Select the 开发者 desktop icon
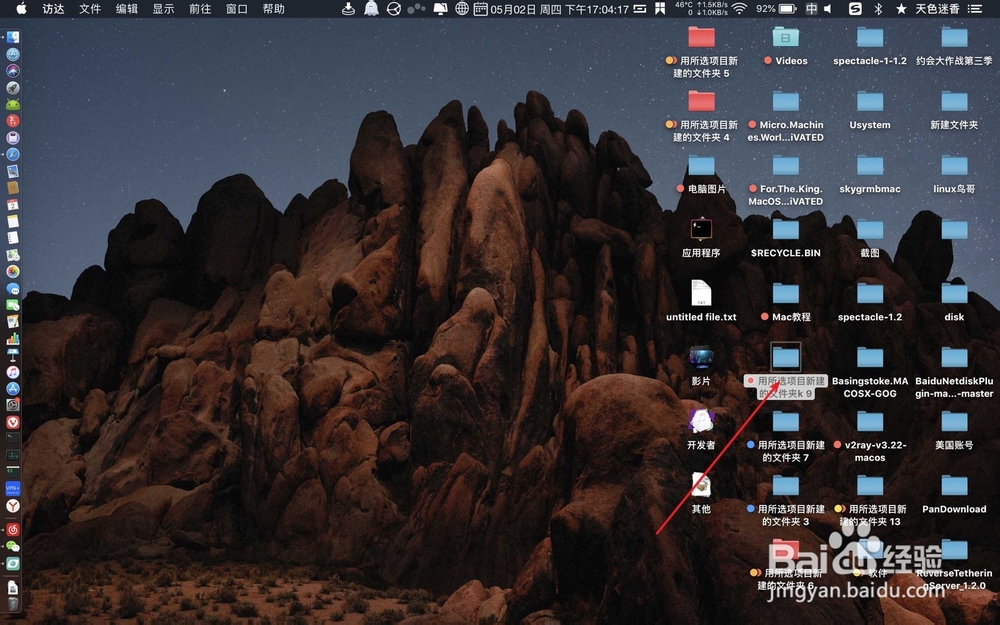Viewport: 1000px width, 625px height. click(x=702, y=429)
